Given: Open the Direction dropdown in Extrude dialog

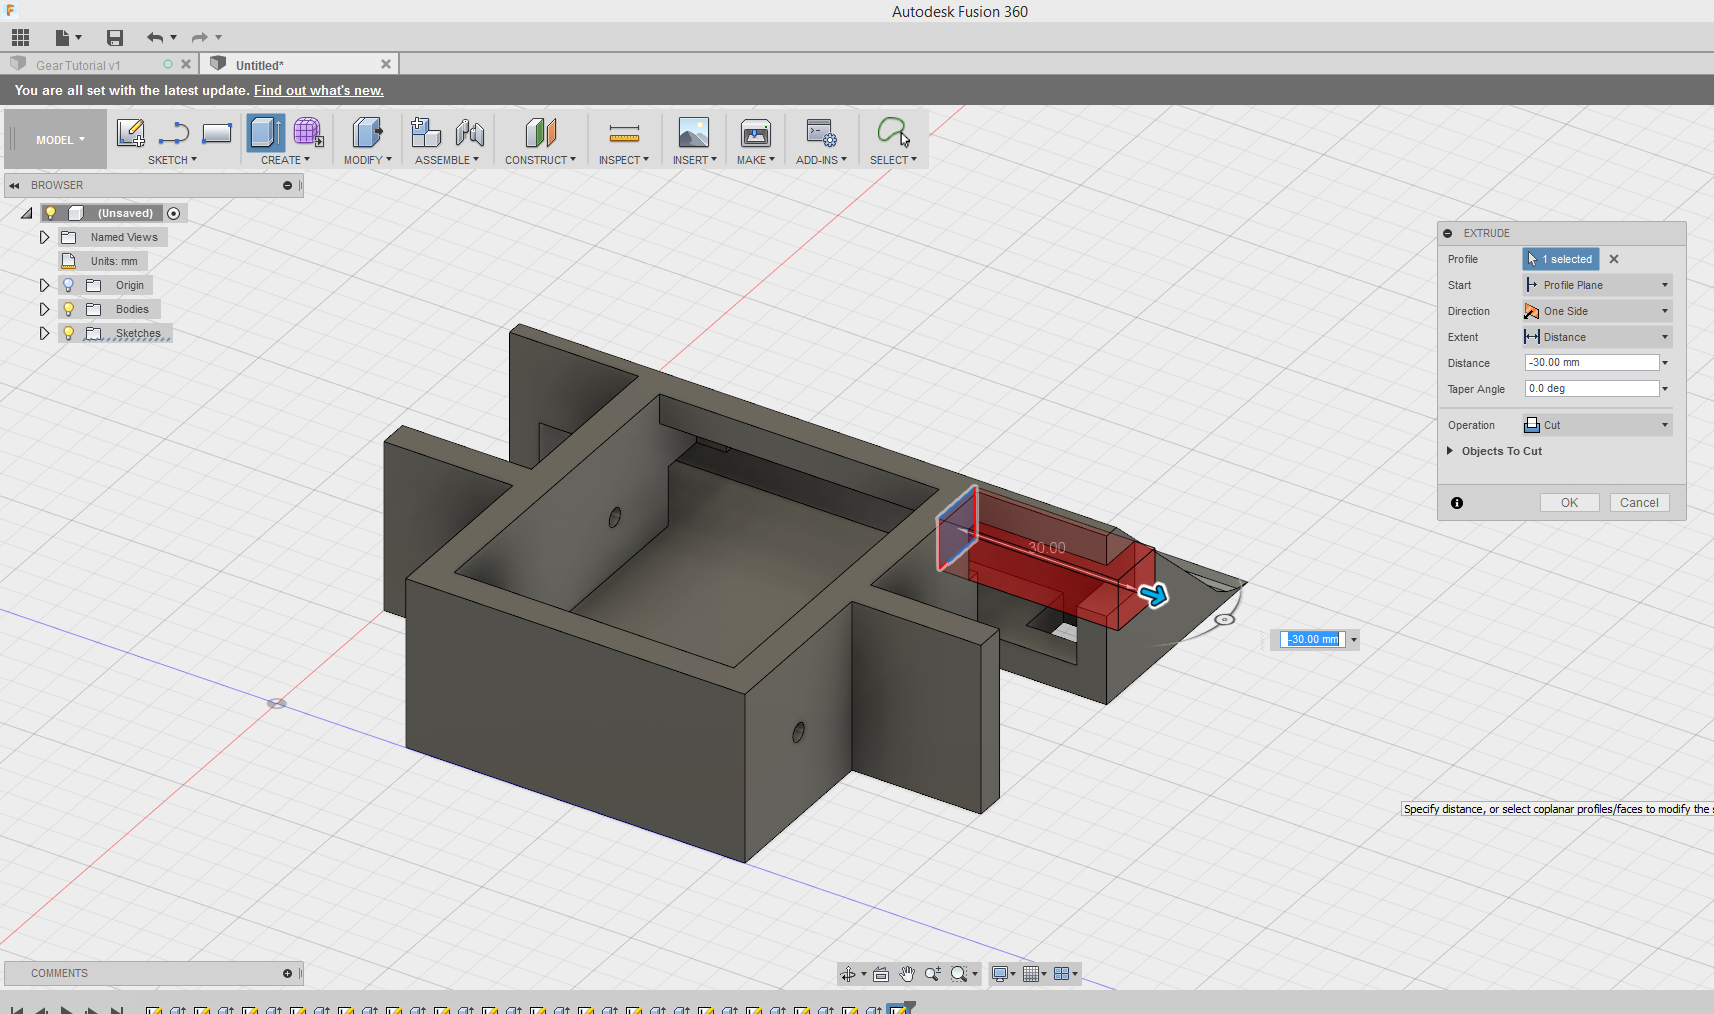Looking at the screenshot, I should [1662, 310].
